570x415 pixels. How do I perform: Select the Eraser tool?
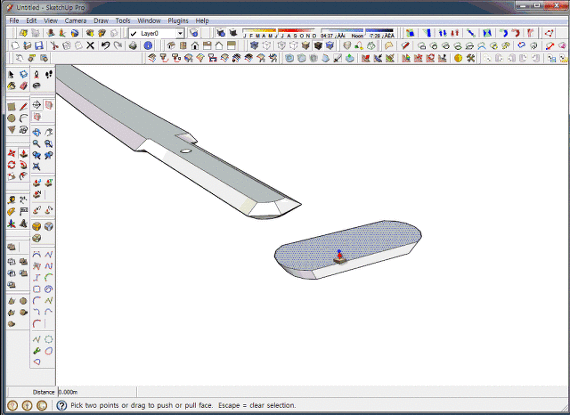coord(24,86)
